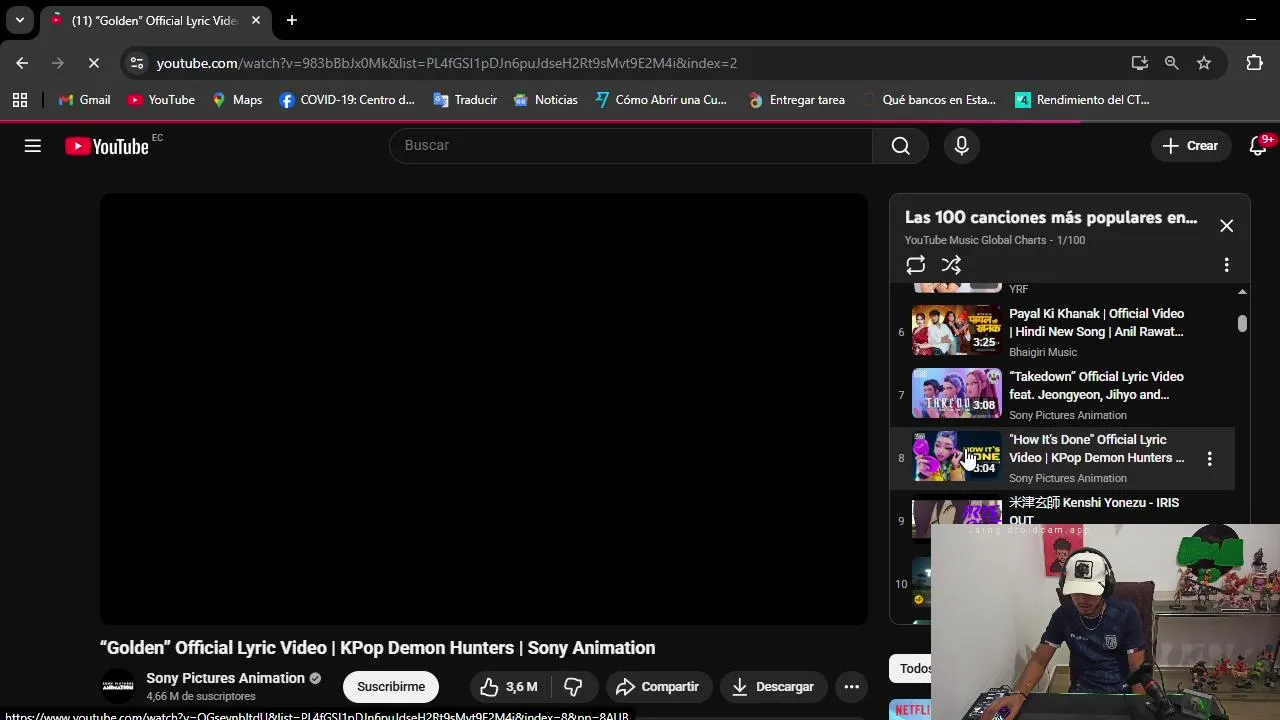Open the COVID-19: Centro d... bookmark
1280x720 pixels.
347,100
